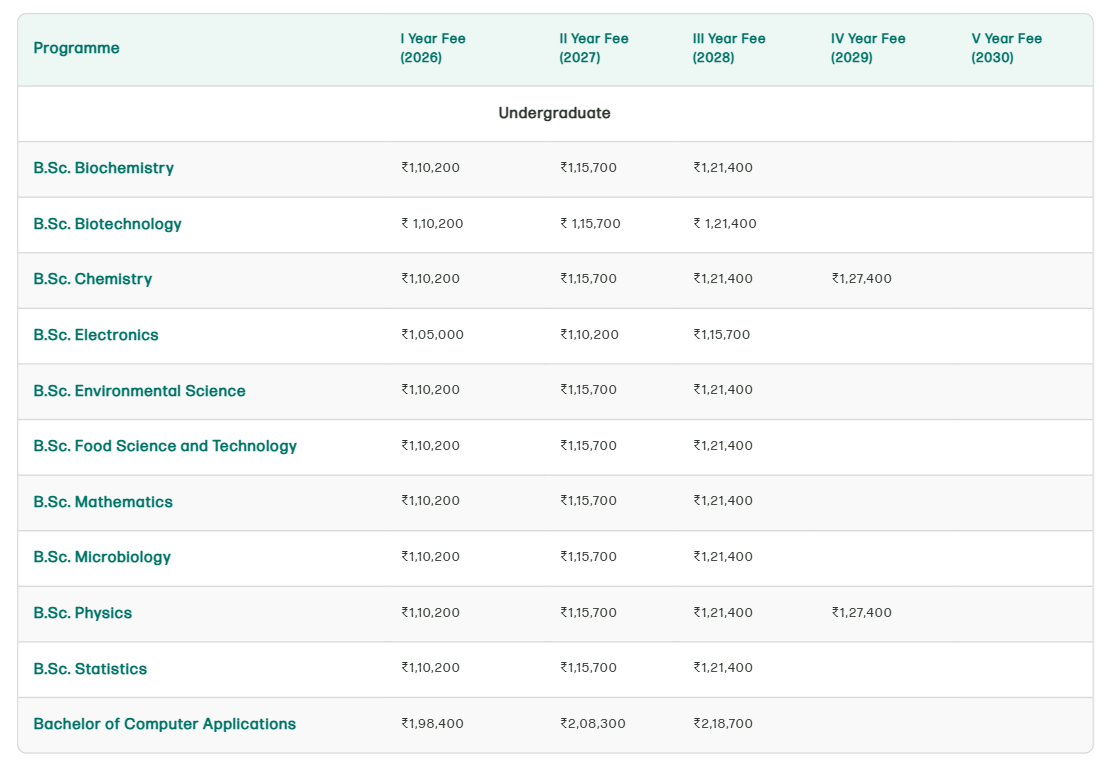Select the Programme column header
This screenshot has width=1106, height=765.
coord(76,47)
